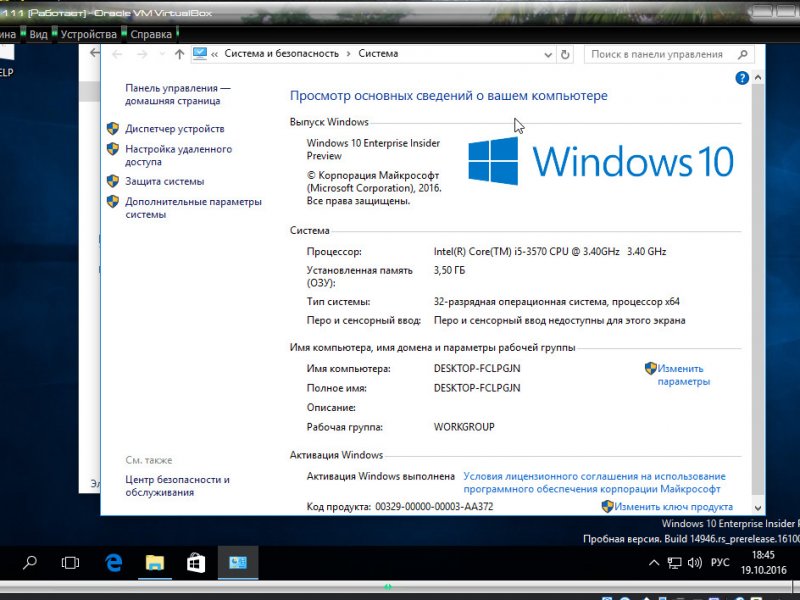
Task: Click product code 00329-00000-00003-AA372
Action: point(434,507)
